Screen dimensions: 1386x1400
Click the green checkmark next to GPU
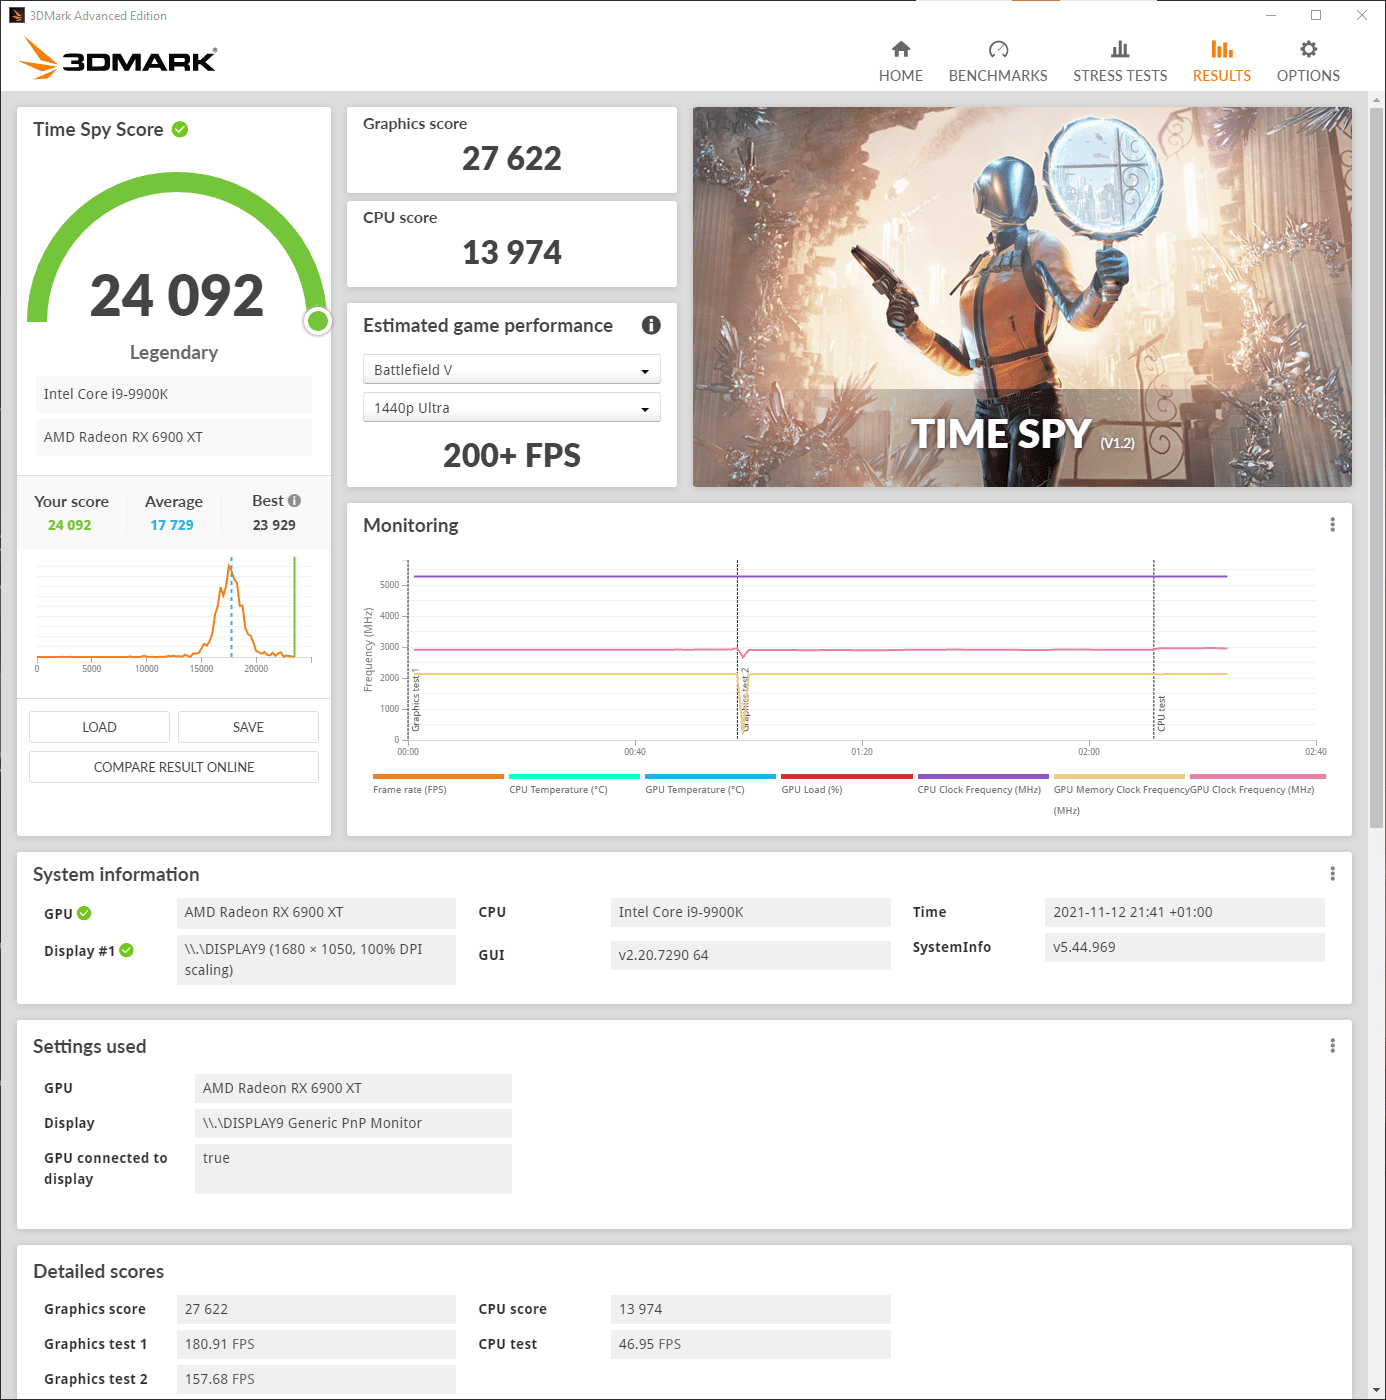pos(84,913)
